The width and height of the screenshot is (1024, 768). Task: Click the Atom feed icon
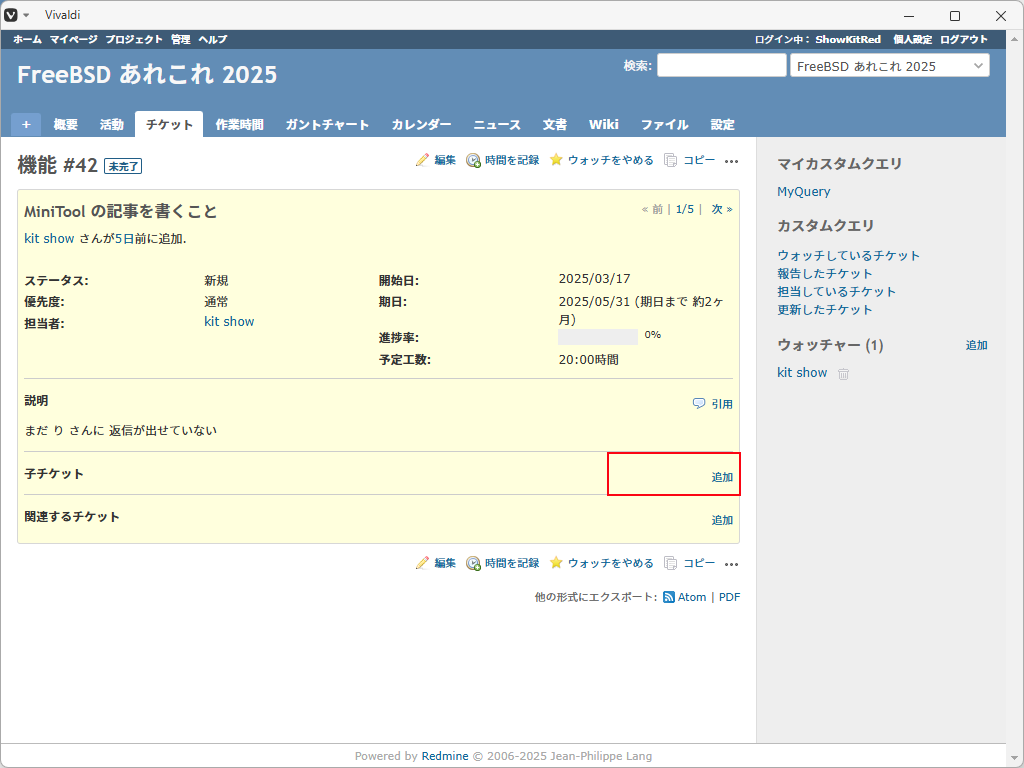[669, 597]
